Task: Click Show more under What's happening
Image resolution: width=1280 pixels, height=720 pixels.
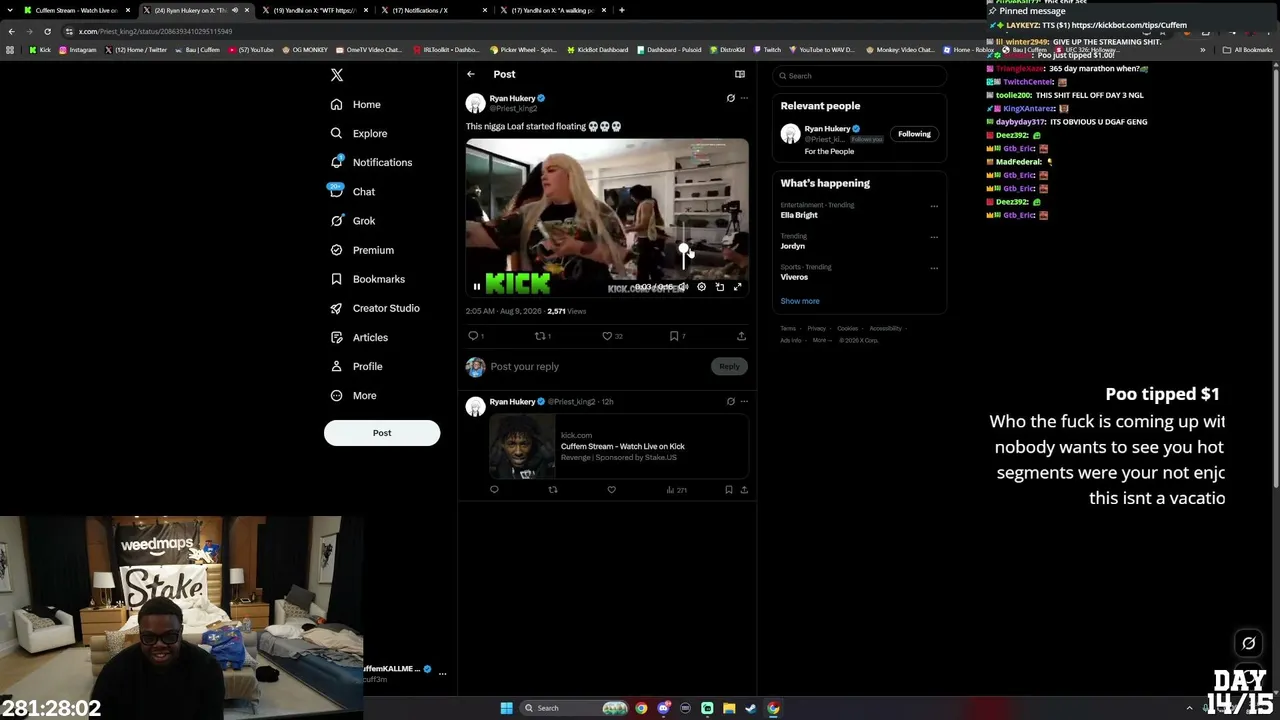Action: click(800, 301)
